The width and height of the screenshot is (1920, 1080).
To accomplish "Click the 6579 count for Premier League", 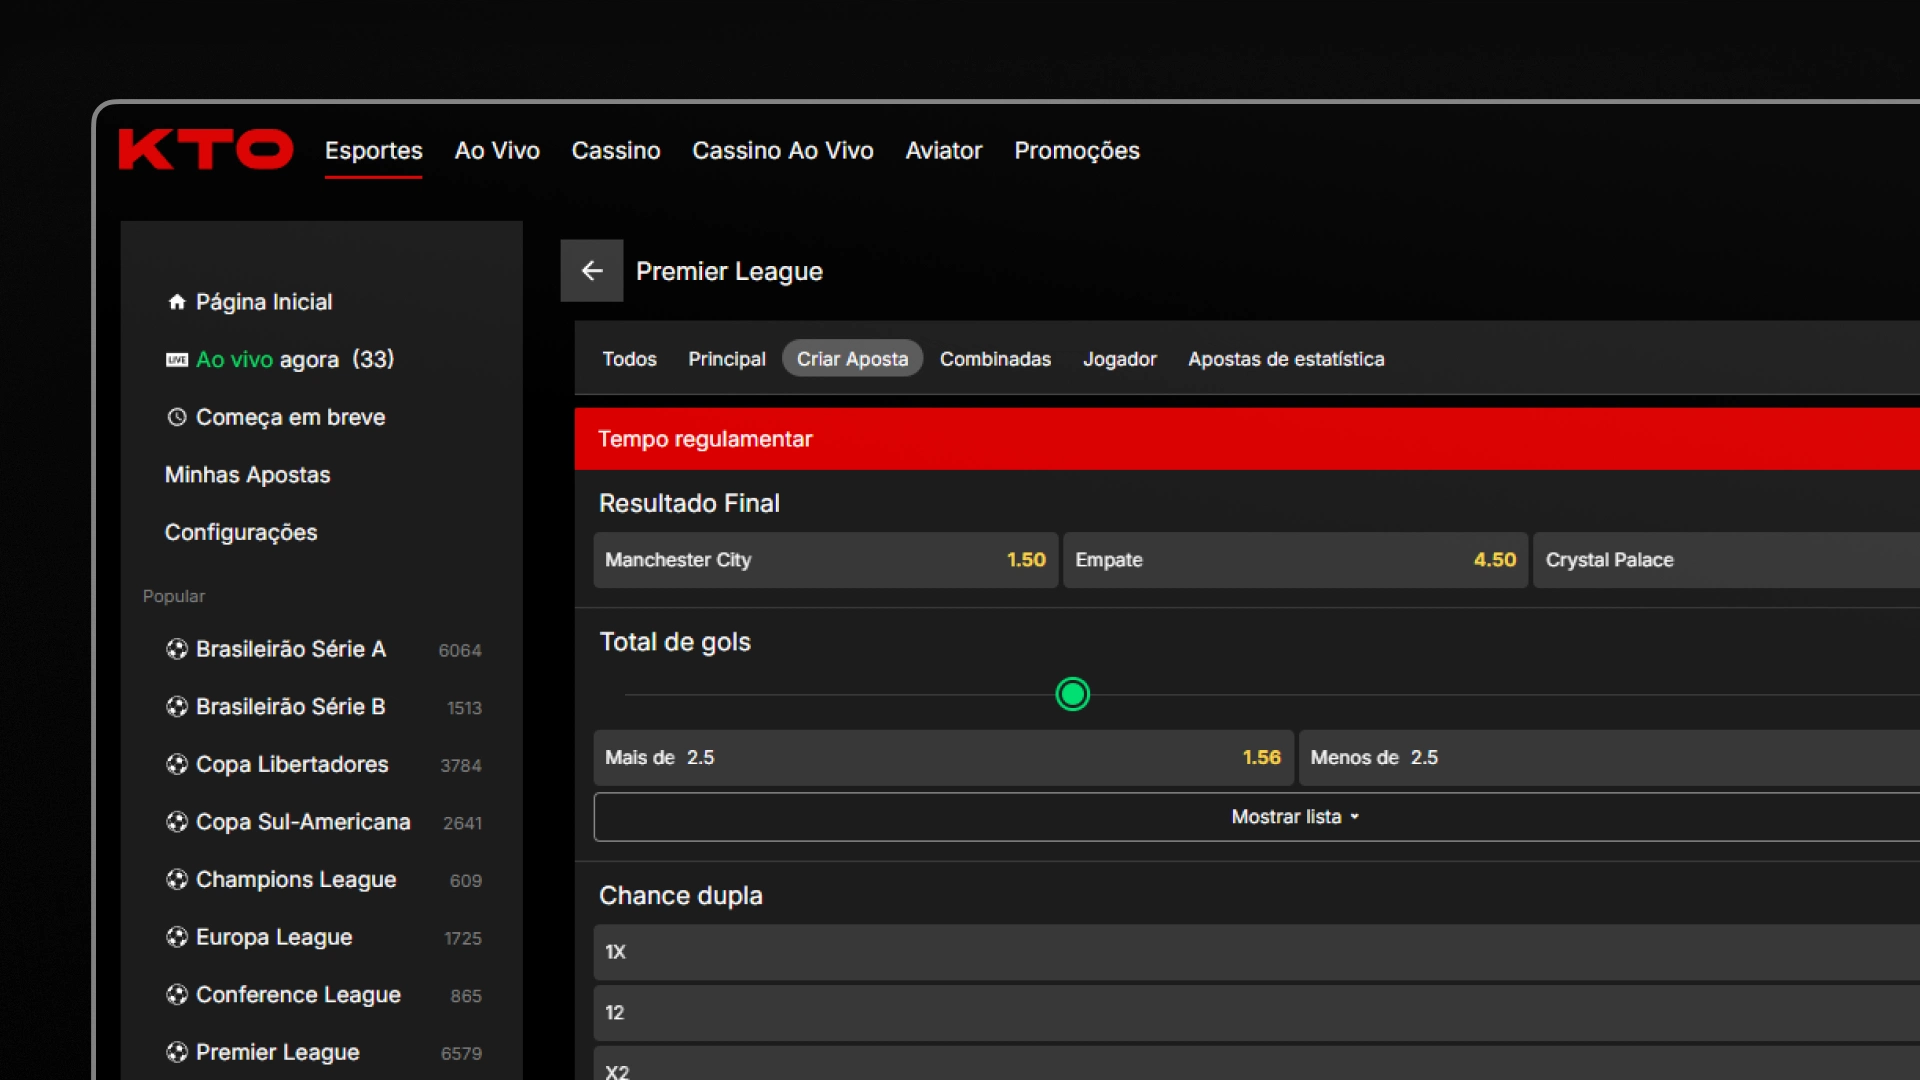I will tap(461, 1054).
